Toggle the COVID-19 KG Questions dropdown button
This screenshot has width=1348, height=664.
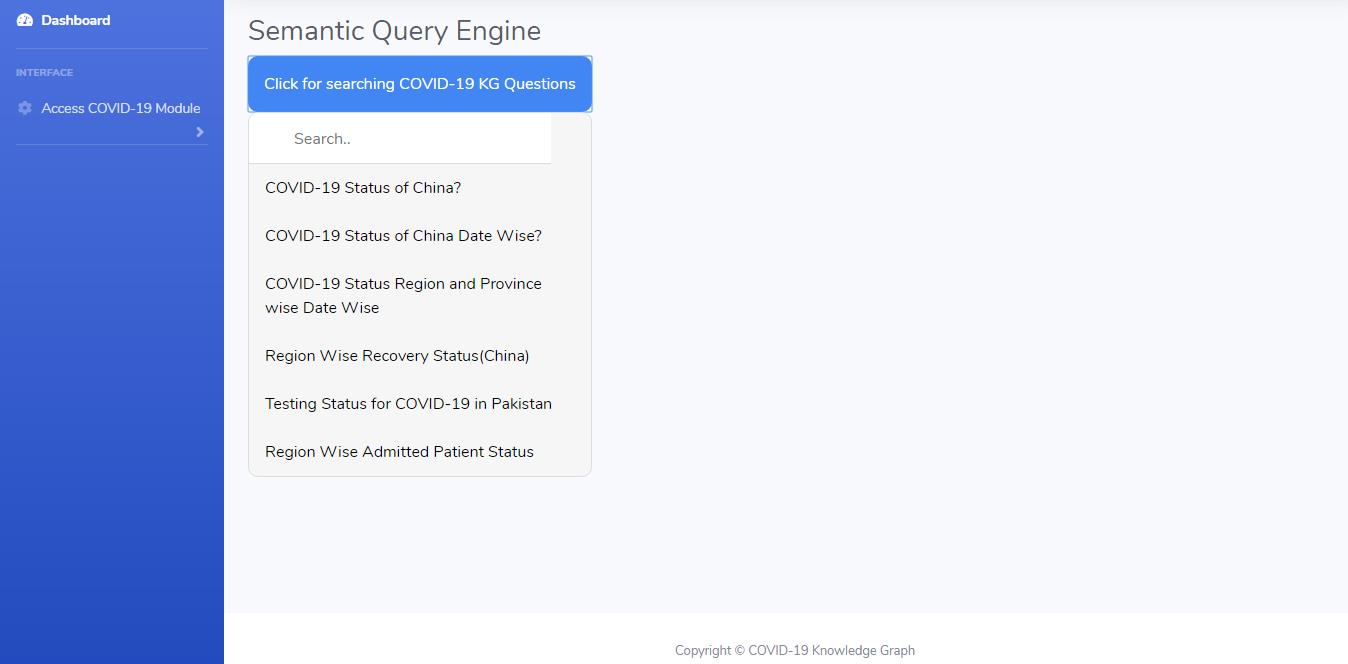[419, 84]
